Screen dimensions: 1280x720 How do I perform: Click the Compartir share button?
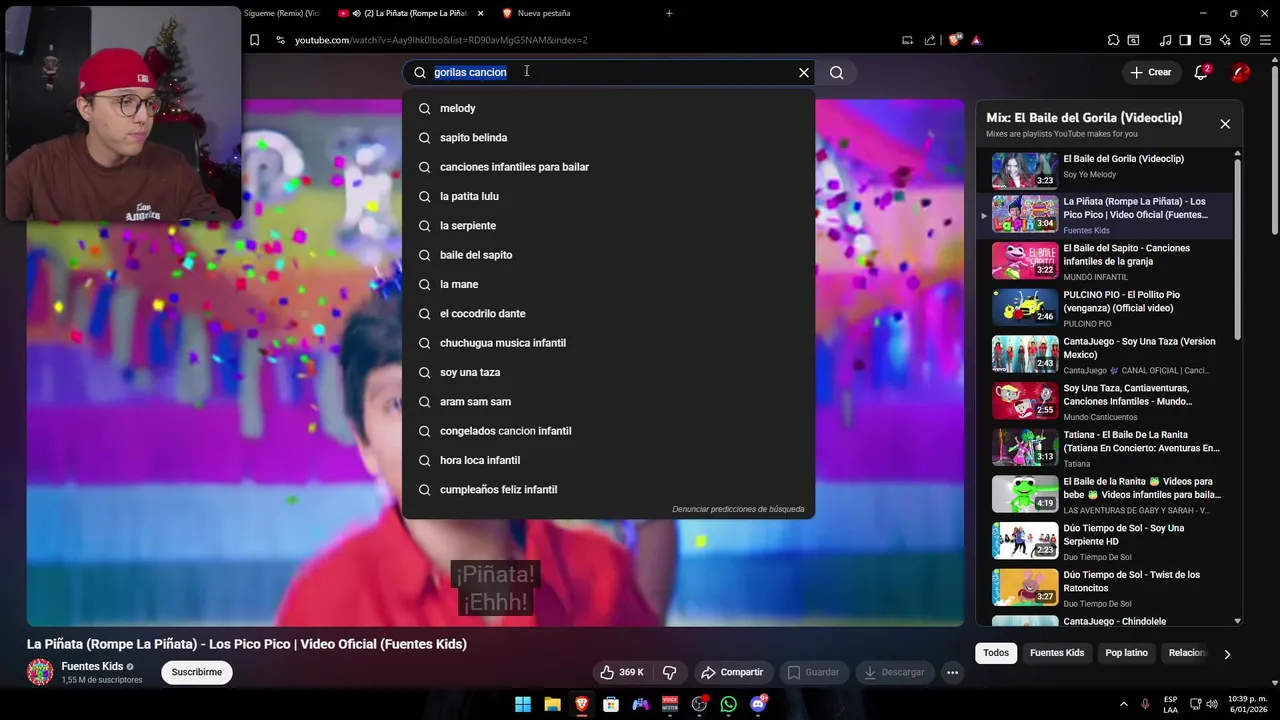[732, 672]
